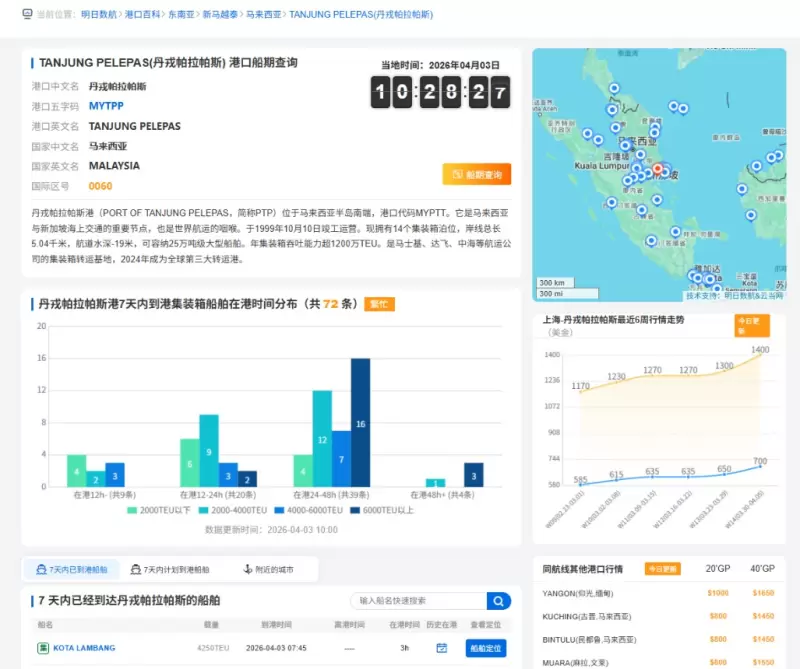
Task: Focus the ship name quick search field
Action: 418,601
